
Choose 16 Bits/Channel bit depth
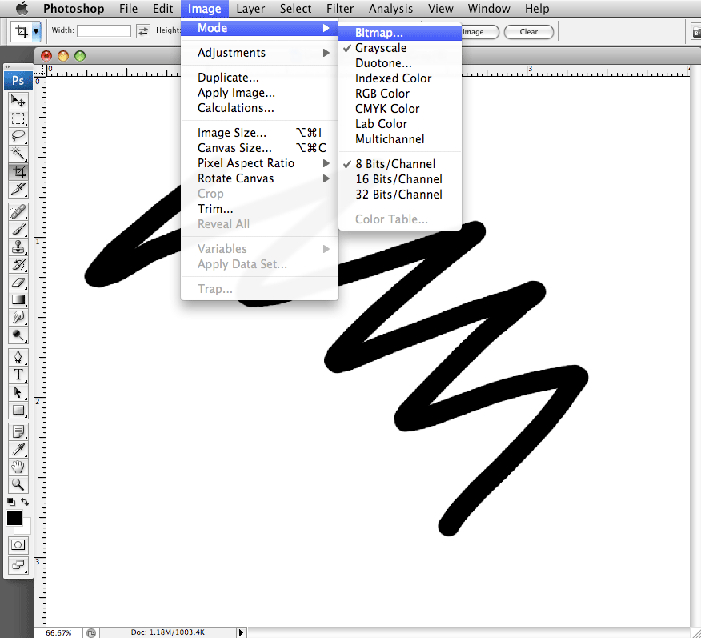coord(398,179)
